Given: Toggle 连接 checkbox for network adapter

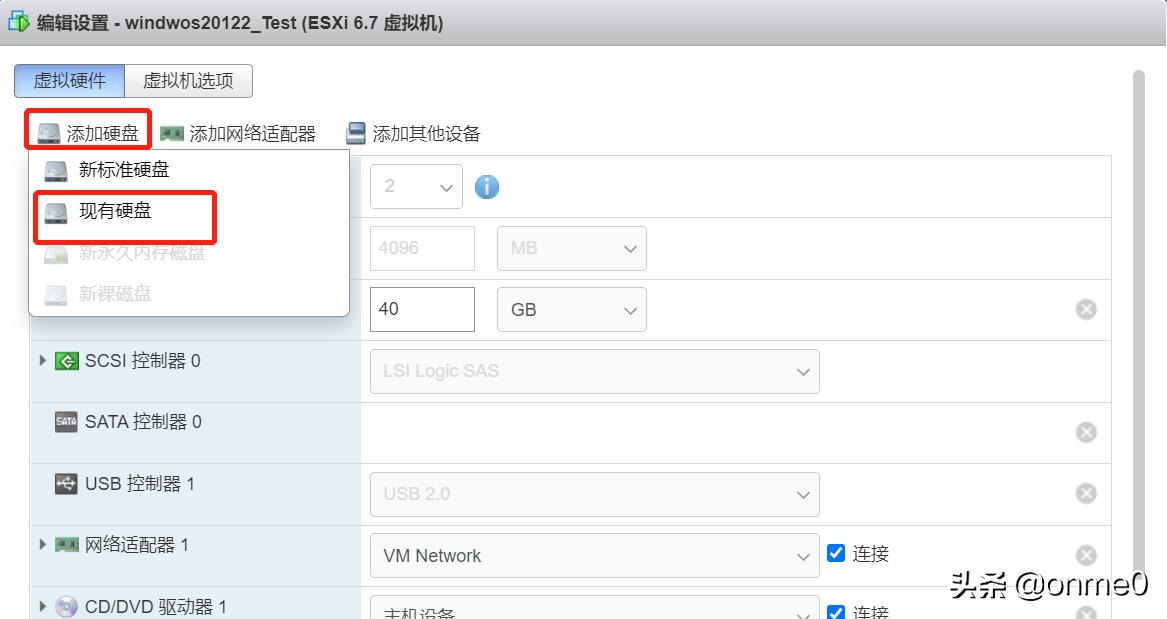Looking at the screenshot, I should point(836,553).
